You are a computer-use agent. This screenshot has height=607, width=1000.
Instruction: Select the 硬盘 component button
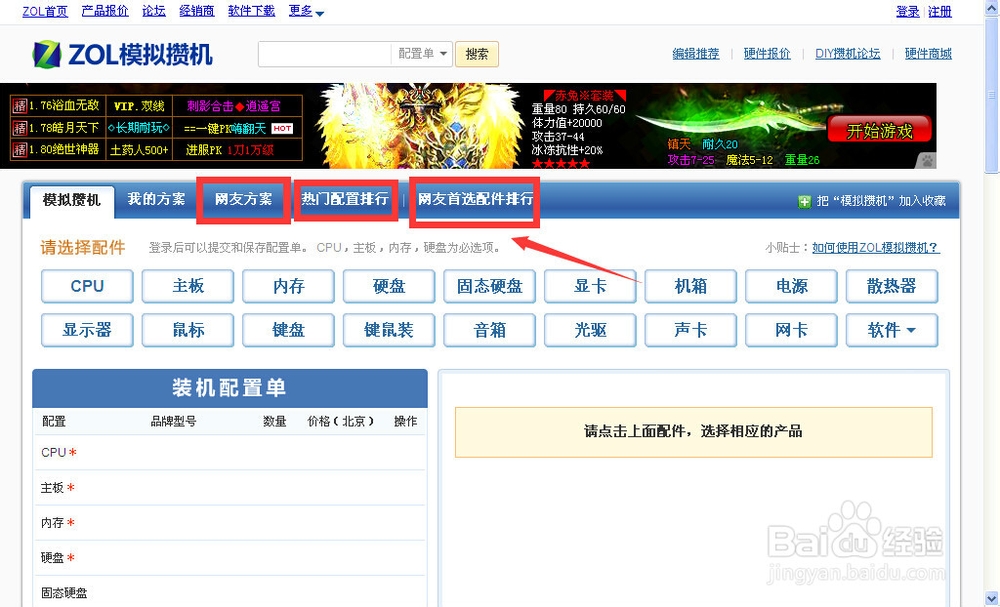[x=389, y=286]
